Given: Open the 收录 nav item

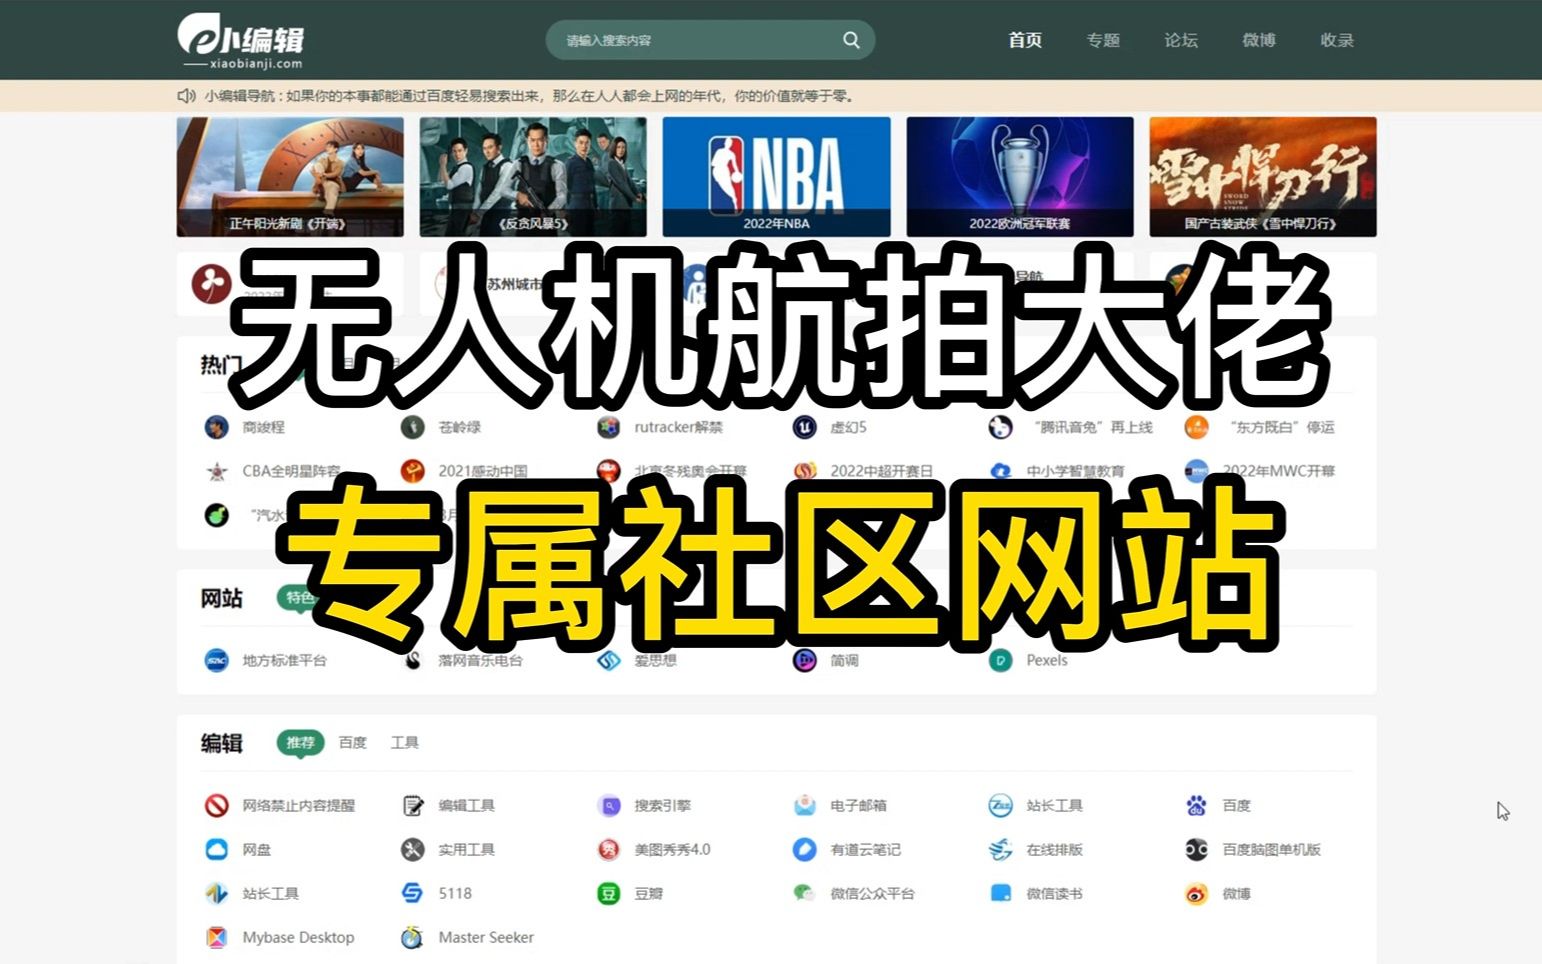Looking at the screenshot, I should tap(1337, 40).
